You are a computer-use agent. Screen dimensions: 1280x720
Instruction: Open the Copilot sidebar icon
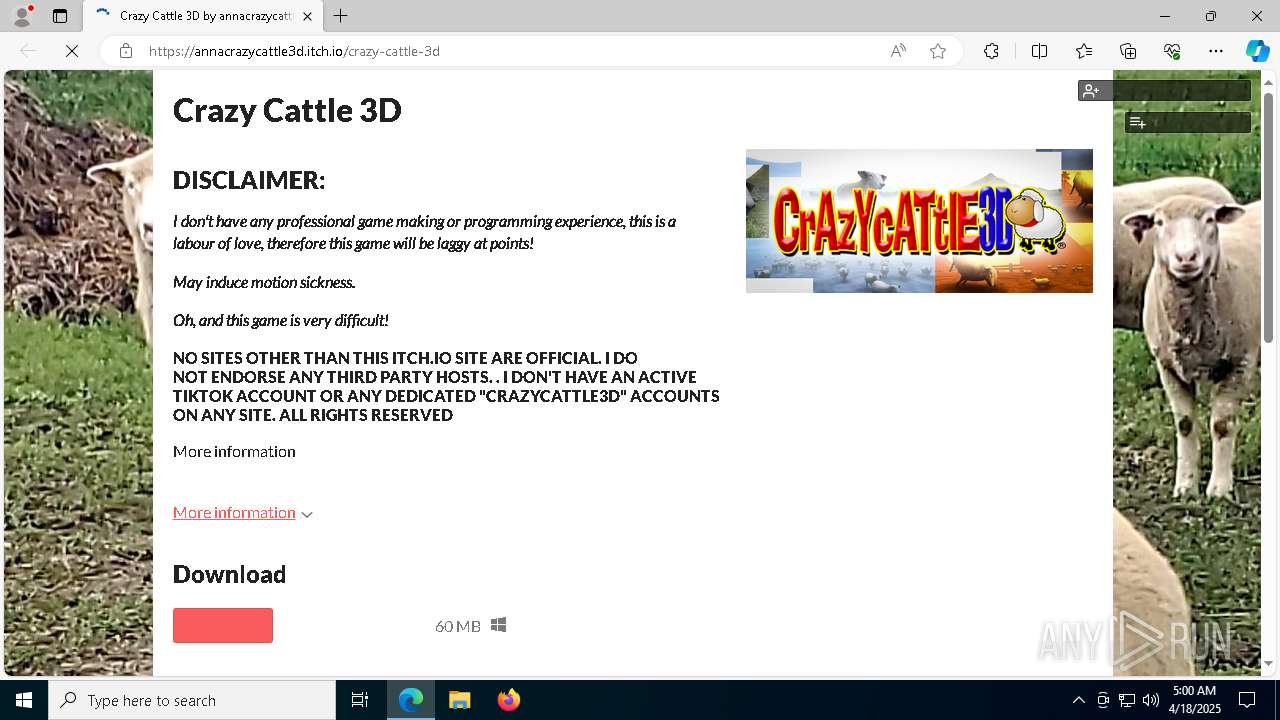(x=1257, y=51)
